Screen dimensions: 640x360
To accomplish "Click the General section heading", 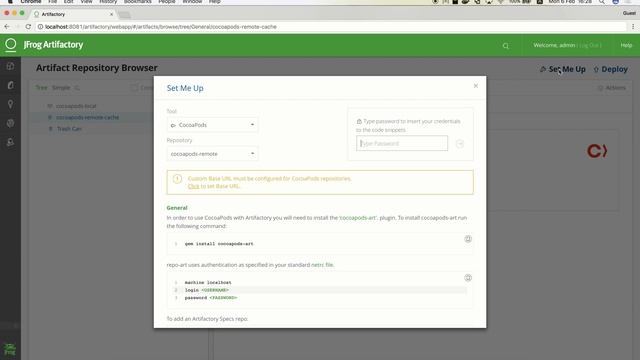I will 177,208.
